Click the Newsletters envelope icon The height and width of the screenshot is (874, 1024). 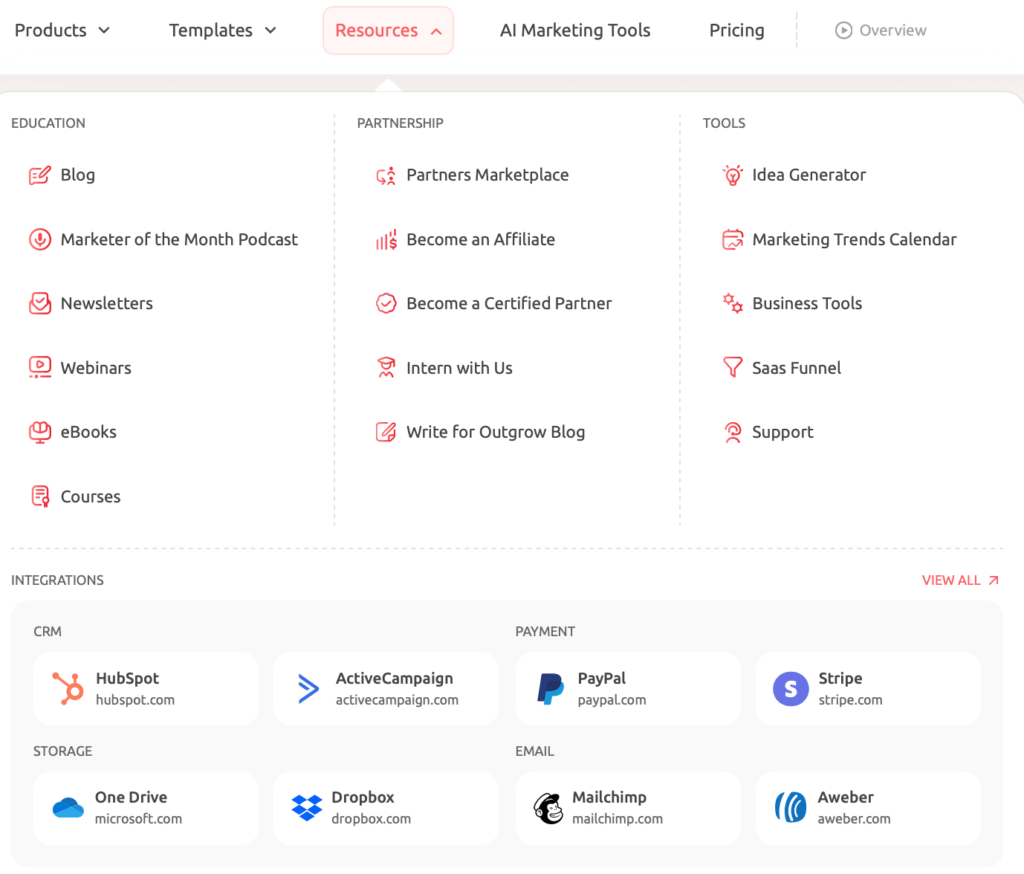point(39,304)
